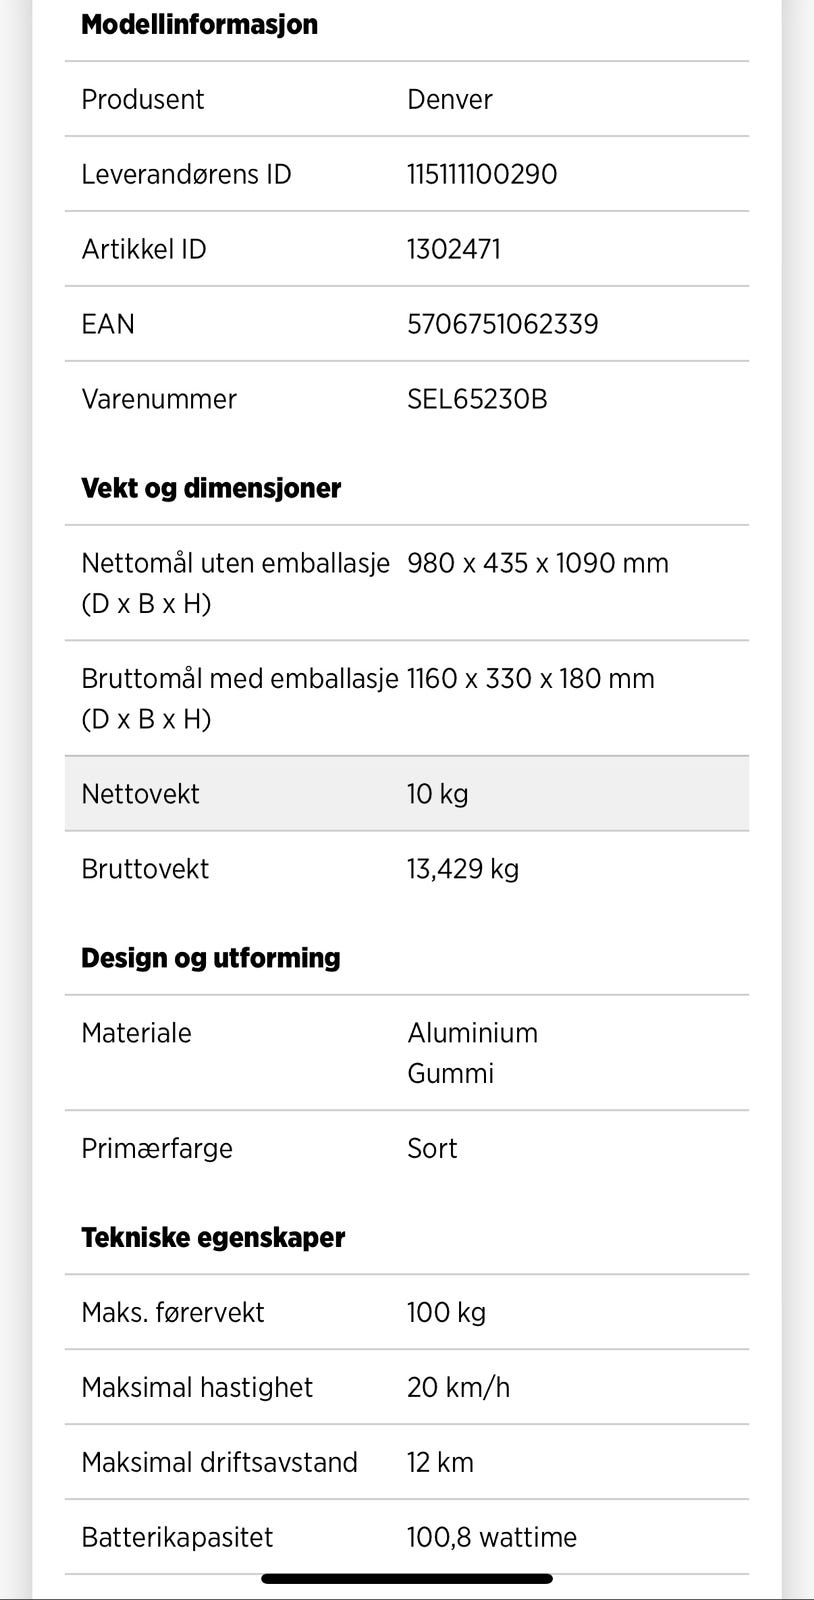
Task: Tap the Modellinformasjon section heading
Action: (199, 25)
